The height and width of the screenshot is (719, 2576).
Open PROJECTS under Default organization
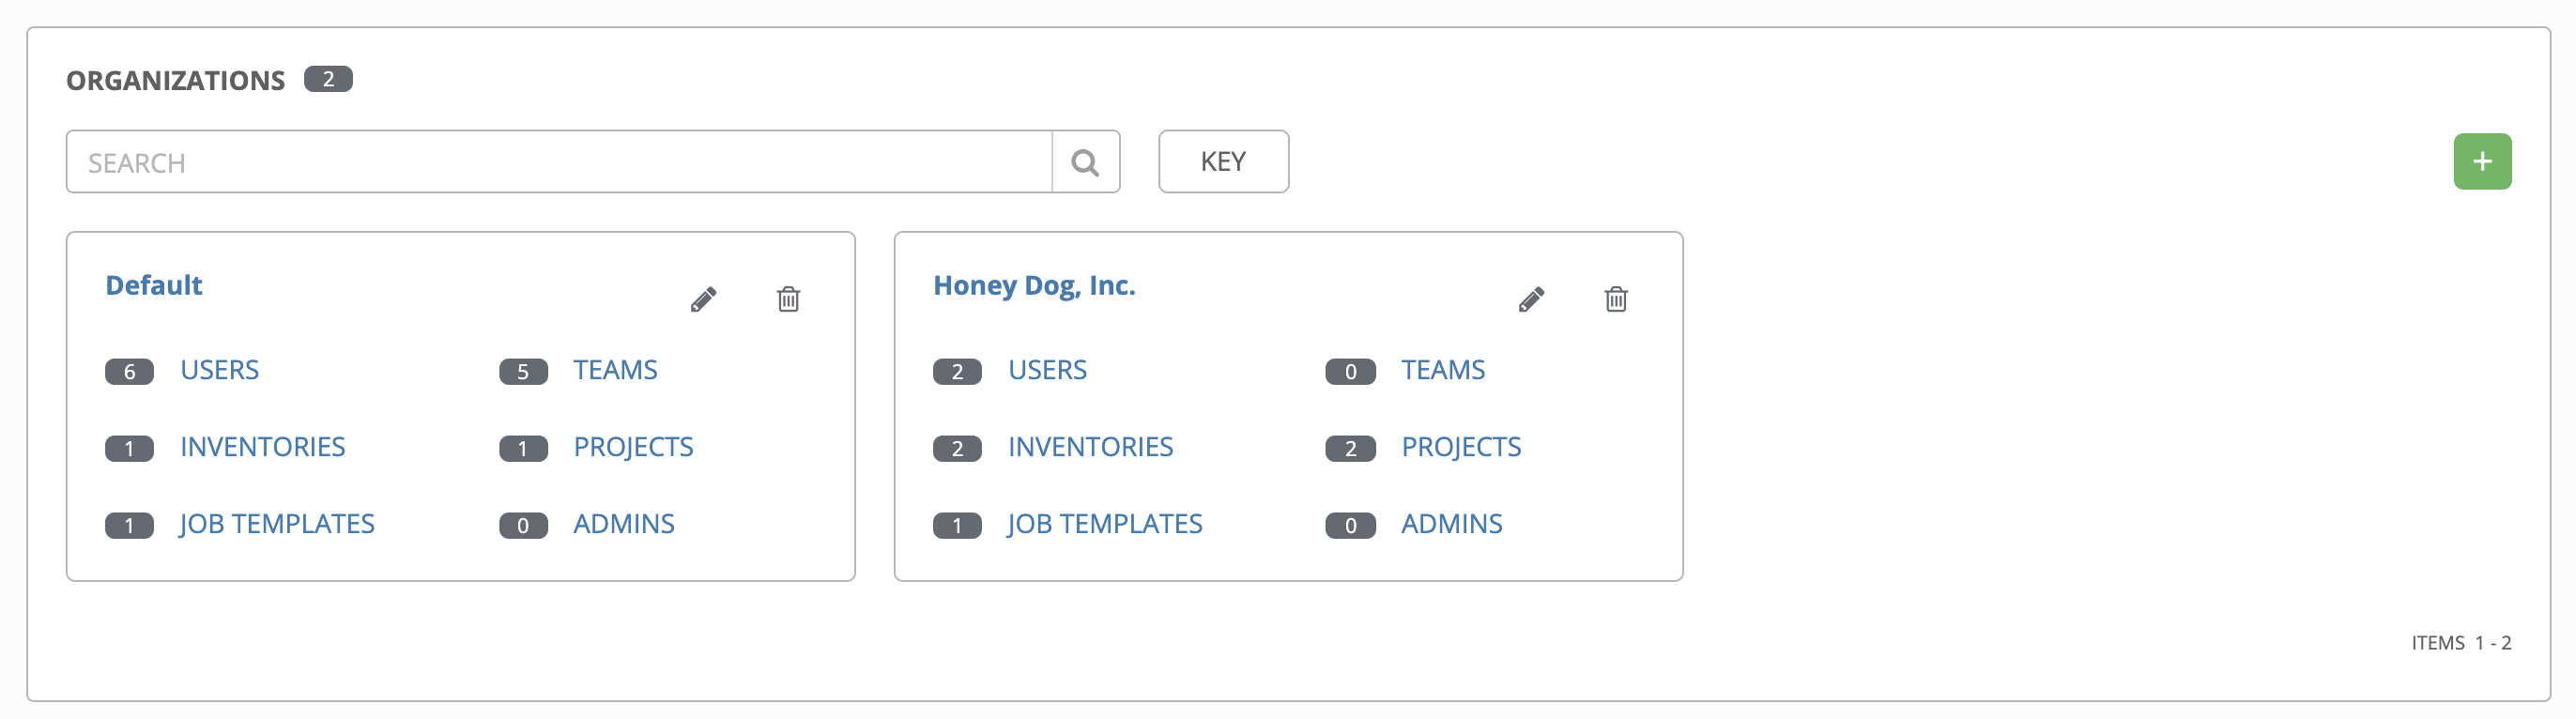[633, 447]
